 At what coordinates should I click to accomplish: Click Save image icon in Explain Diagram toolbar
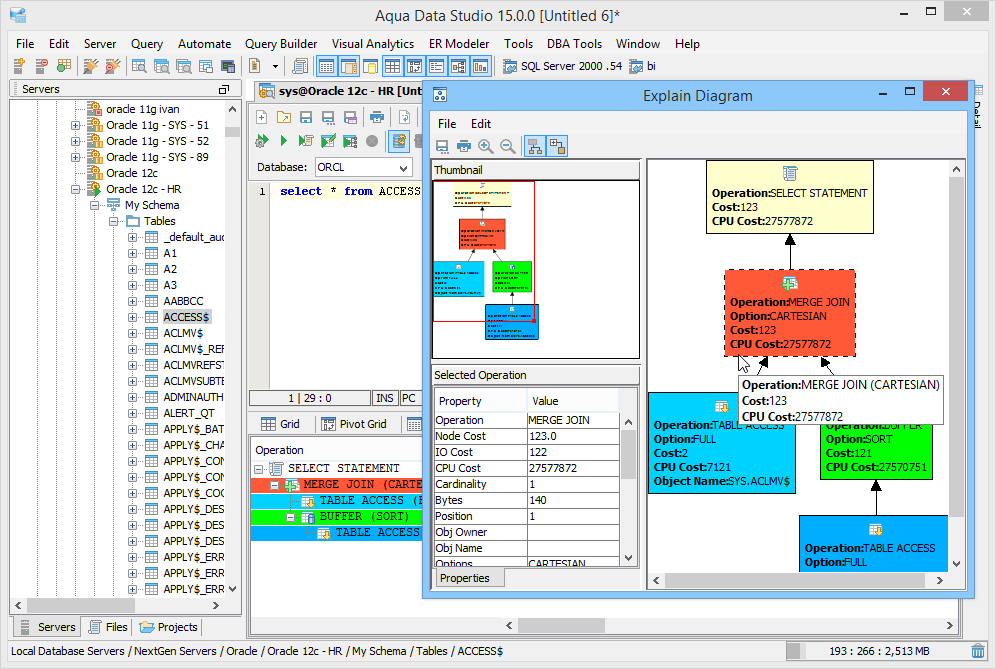click(442, 147)
